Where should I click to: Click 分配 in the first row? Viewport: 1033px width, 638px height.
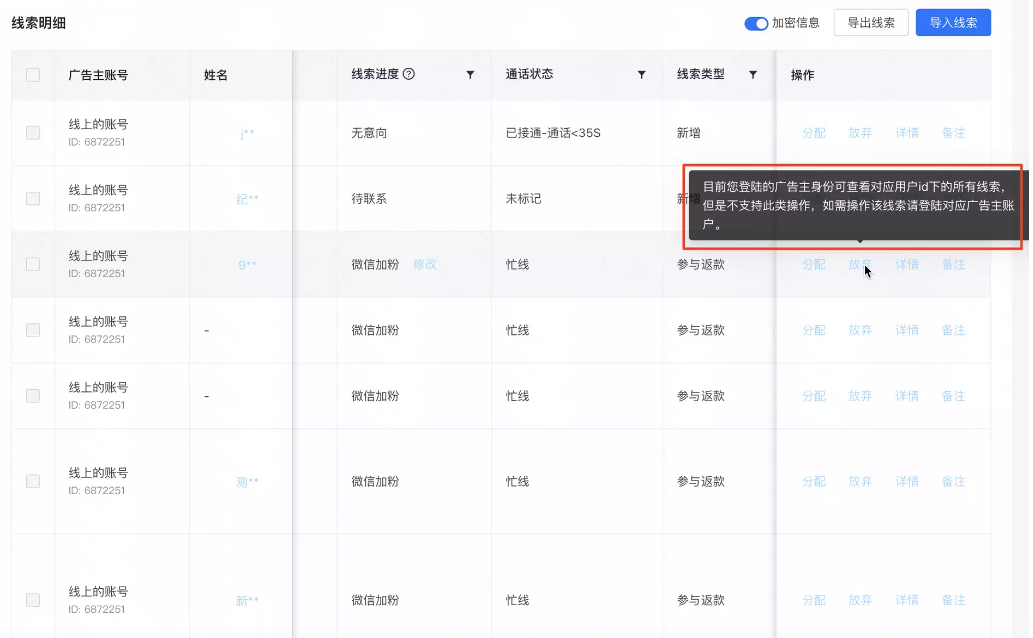click(x=813, y=132)
